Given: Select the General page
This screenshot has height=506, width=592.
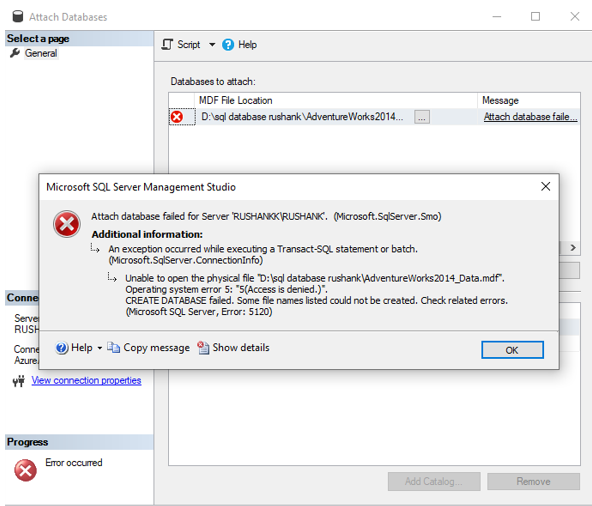Looking at the screenshot, I should coord(41,53).
